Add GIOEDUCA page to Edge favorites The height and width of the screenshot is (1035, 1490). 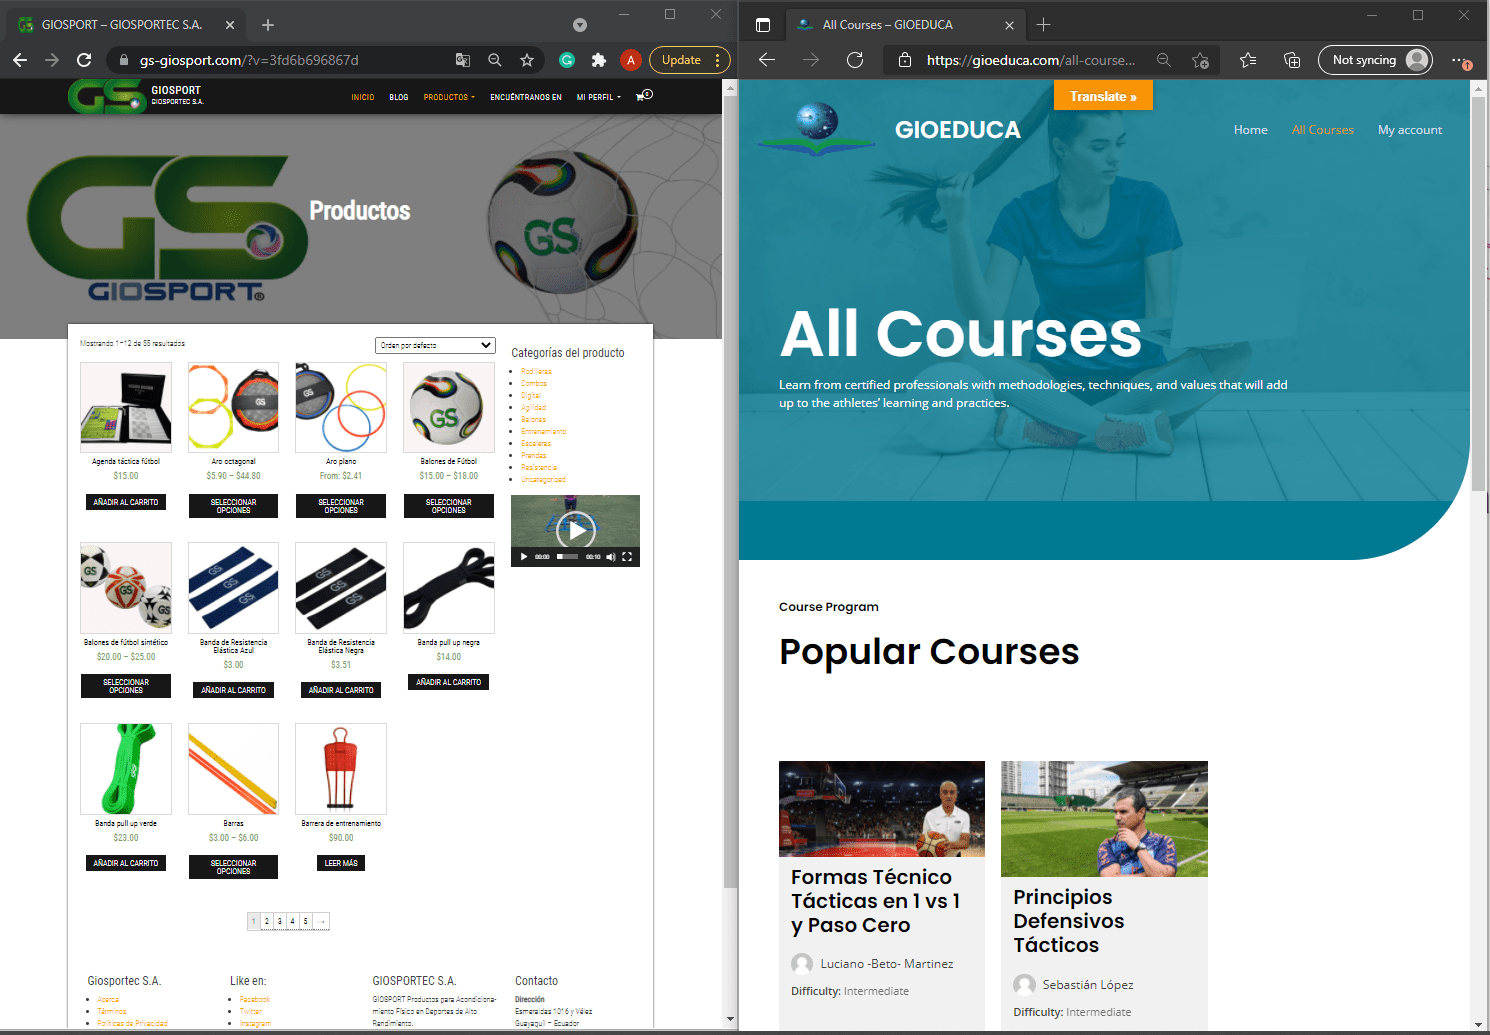[x=1200, y=60]
